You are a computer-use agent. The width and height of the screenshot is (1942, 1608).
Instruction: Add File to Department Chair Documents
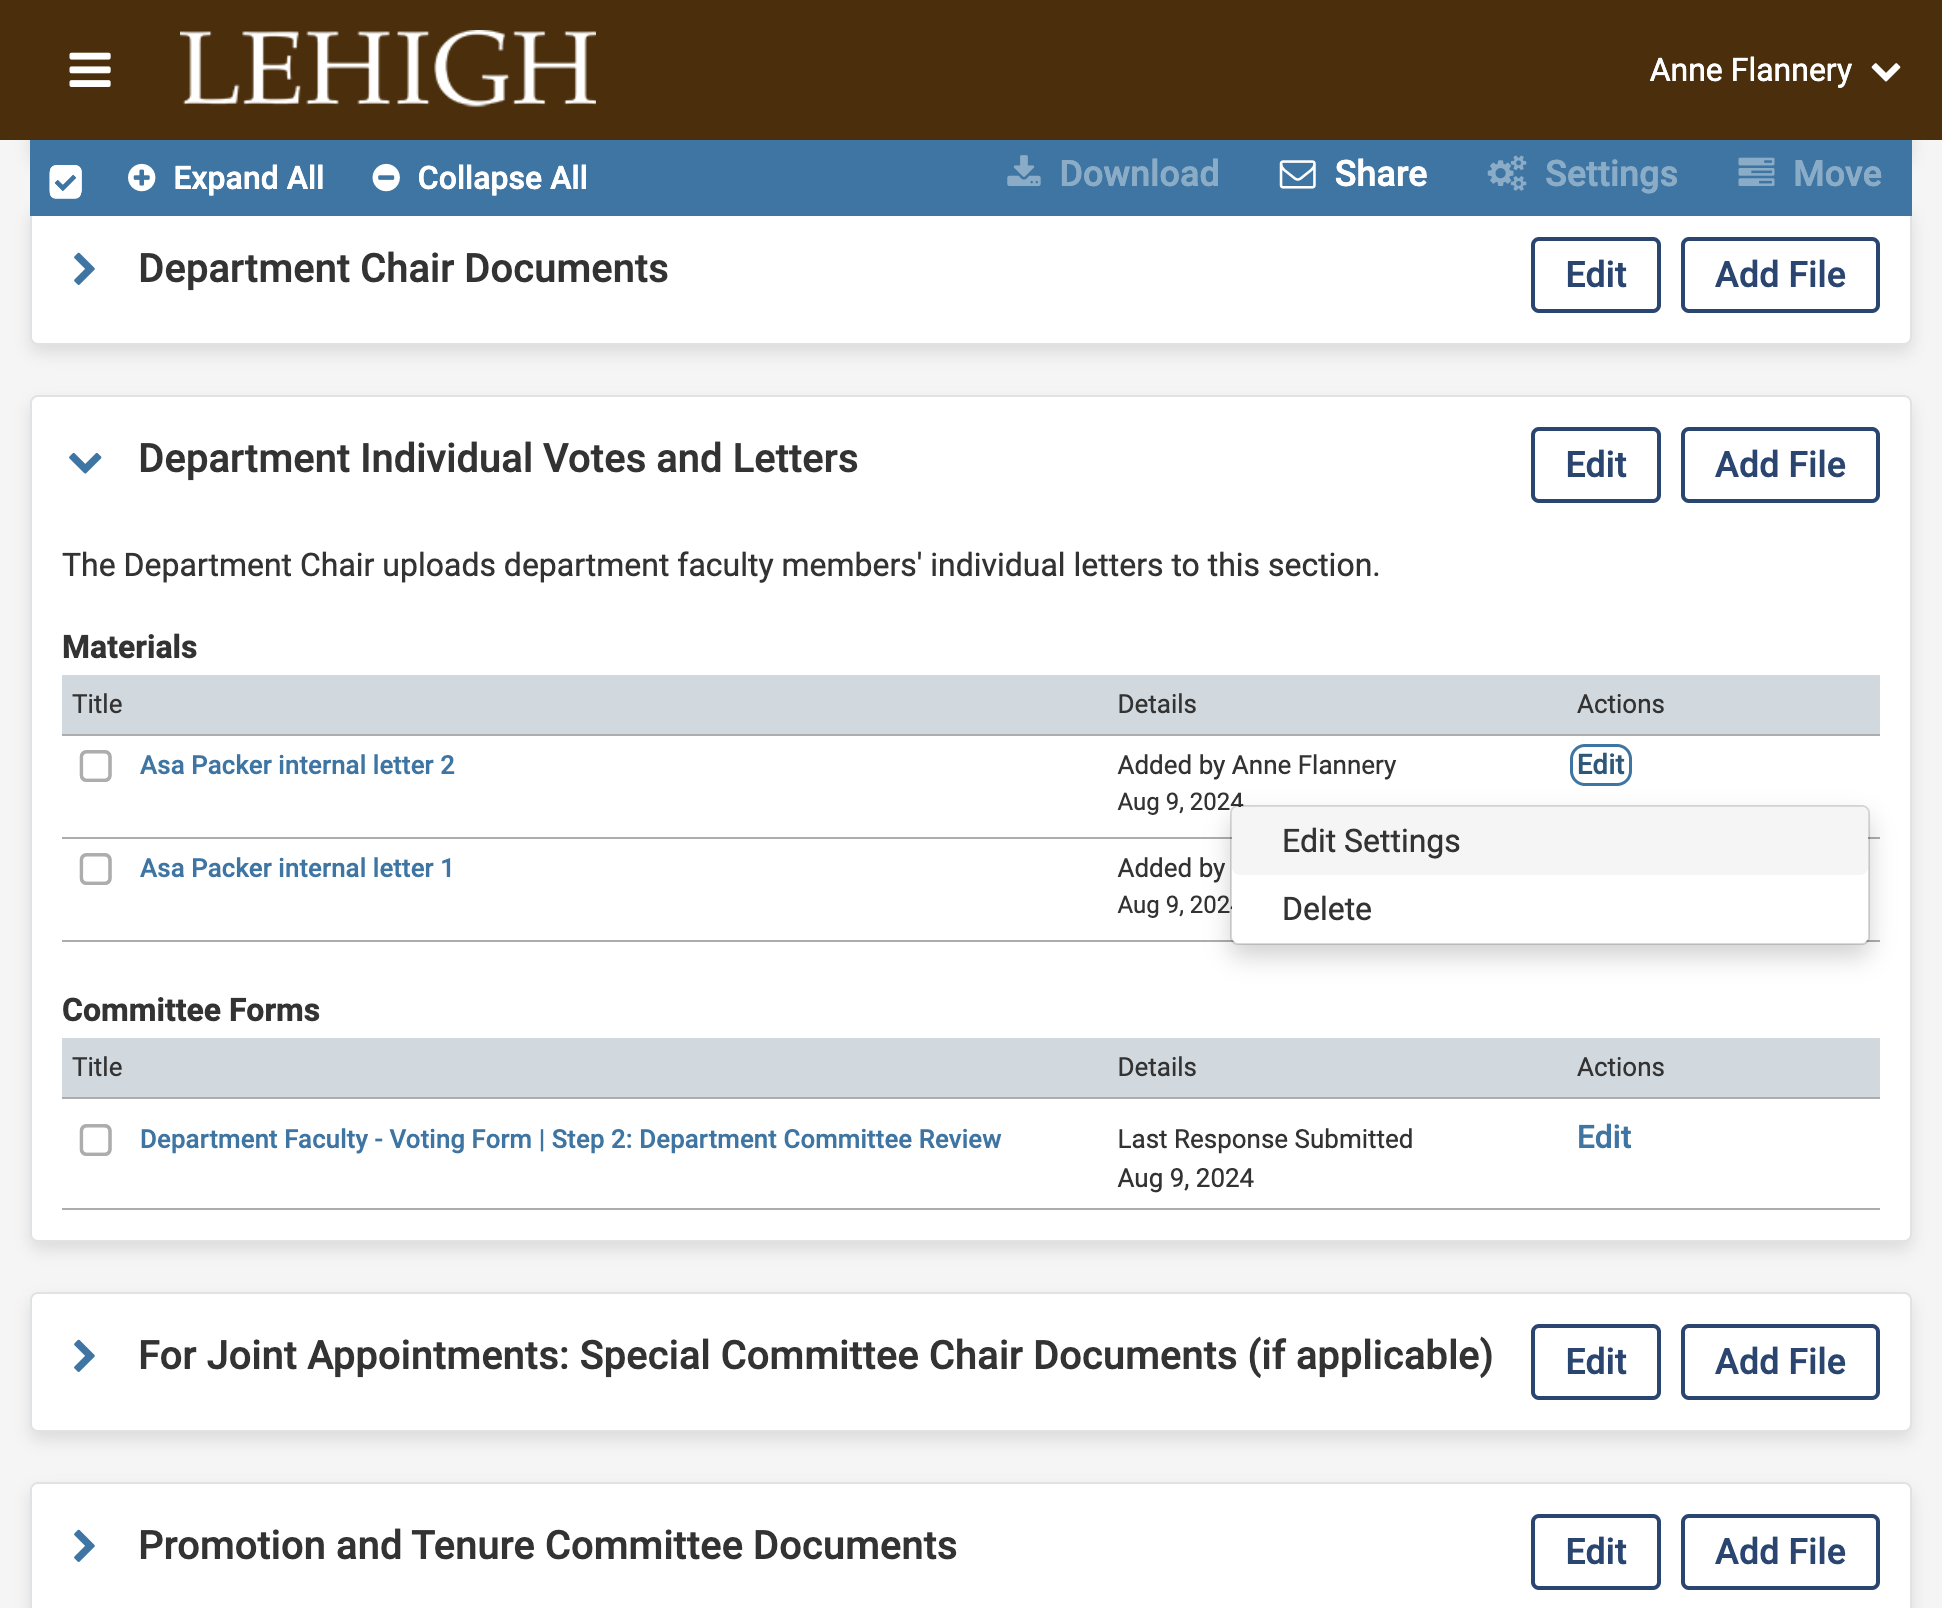click(1780, 275)
